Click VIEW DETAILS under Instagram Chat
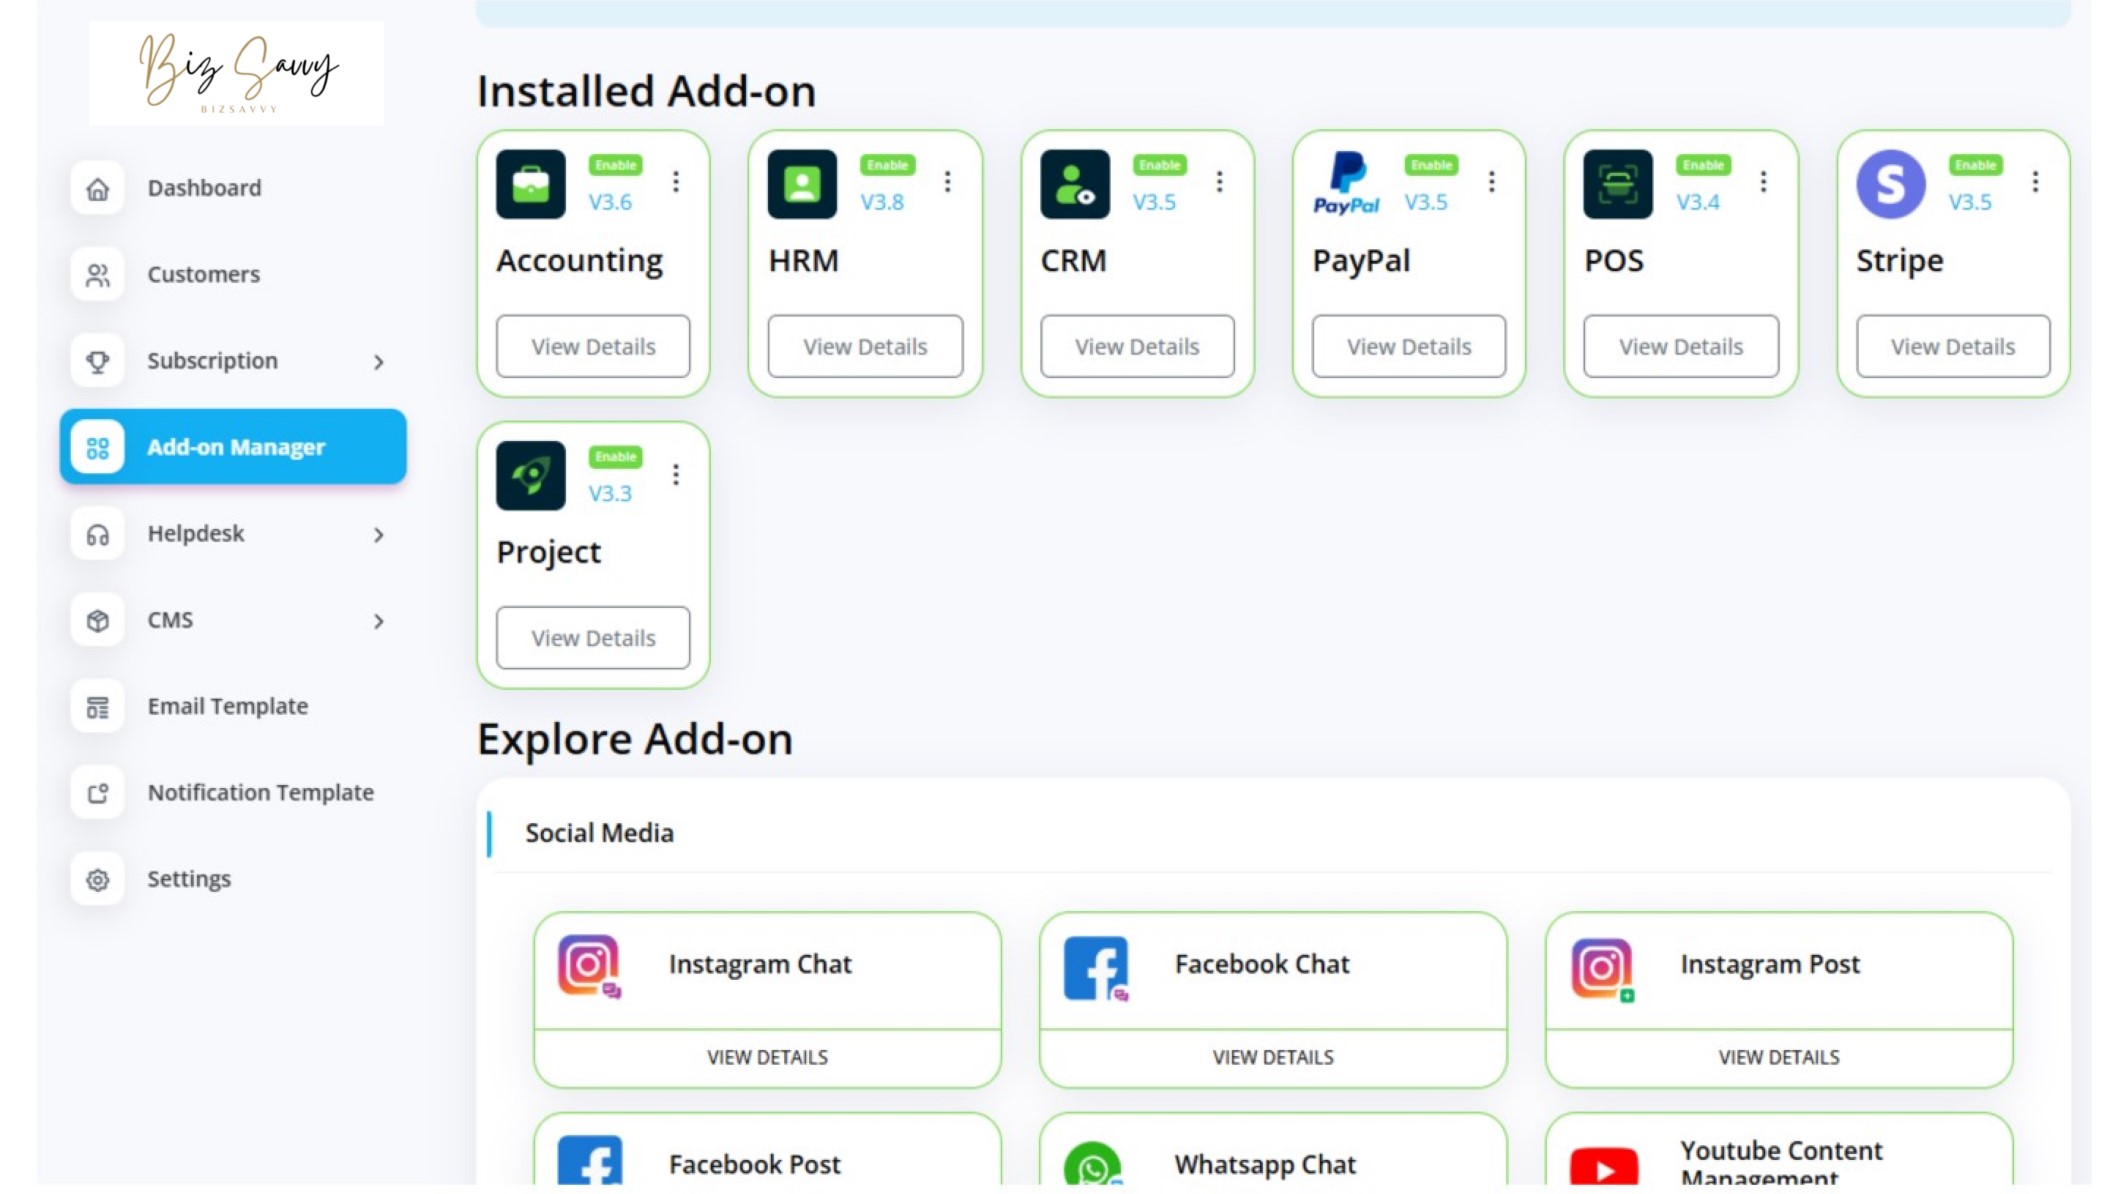Screen dimensions: 2124x1194 point(767,1058)
